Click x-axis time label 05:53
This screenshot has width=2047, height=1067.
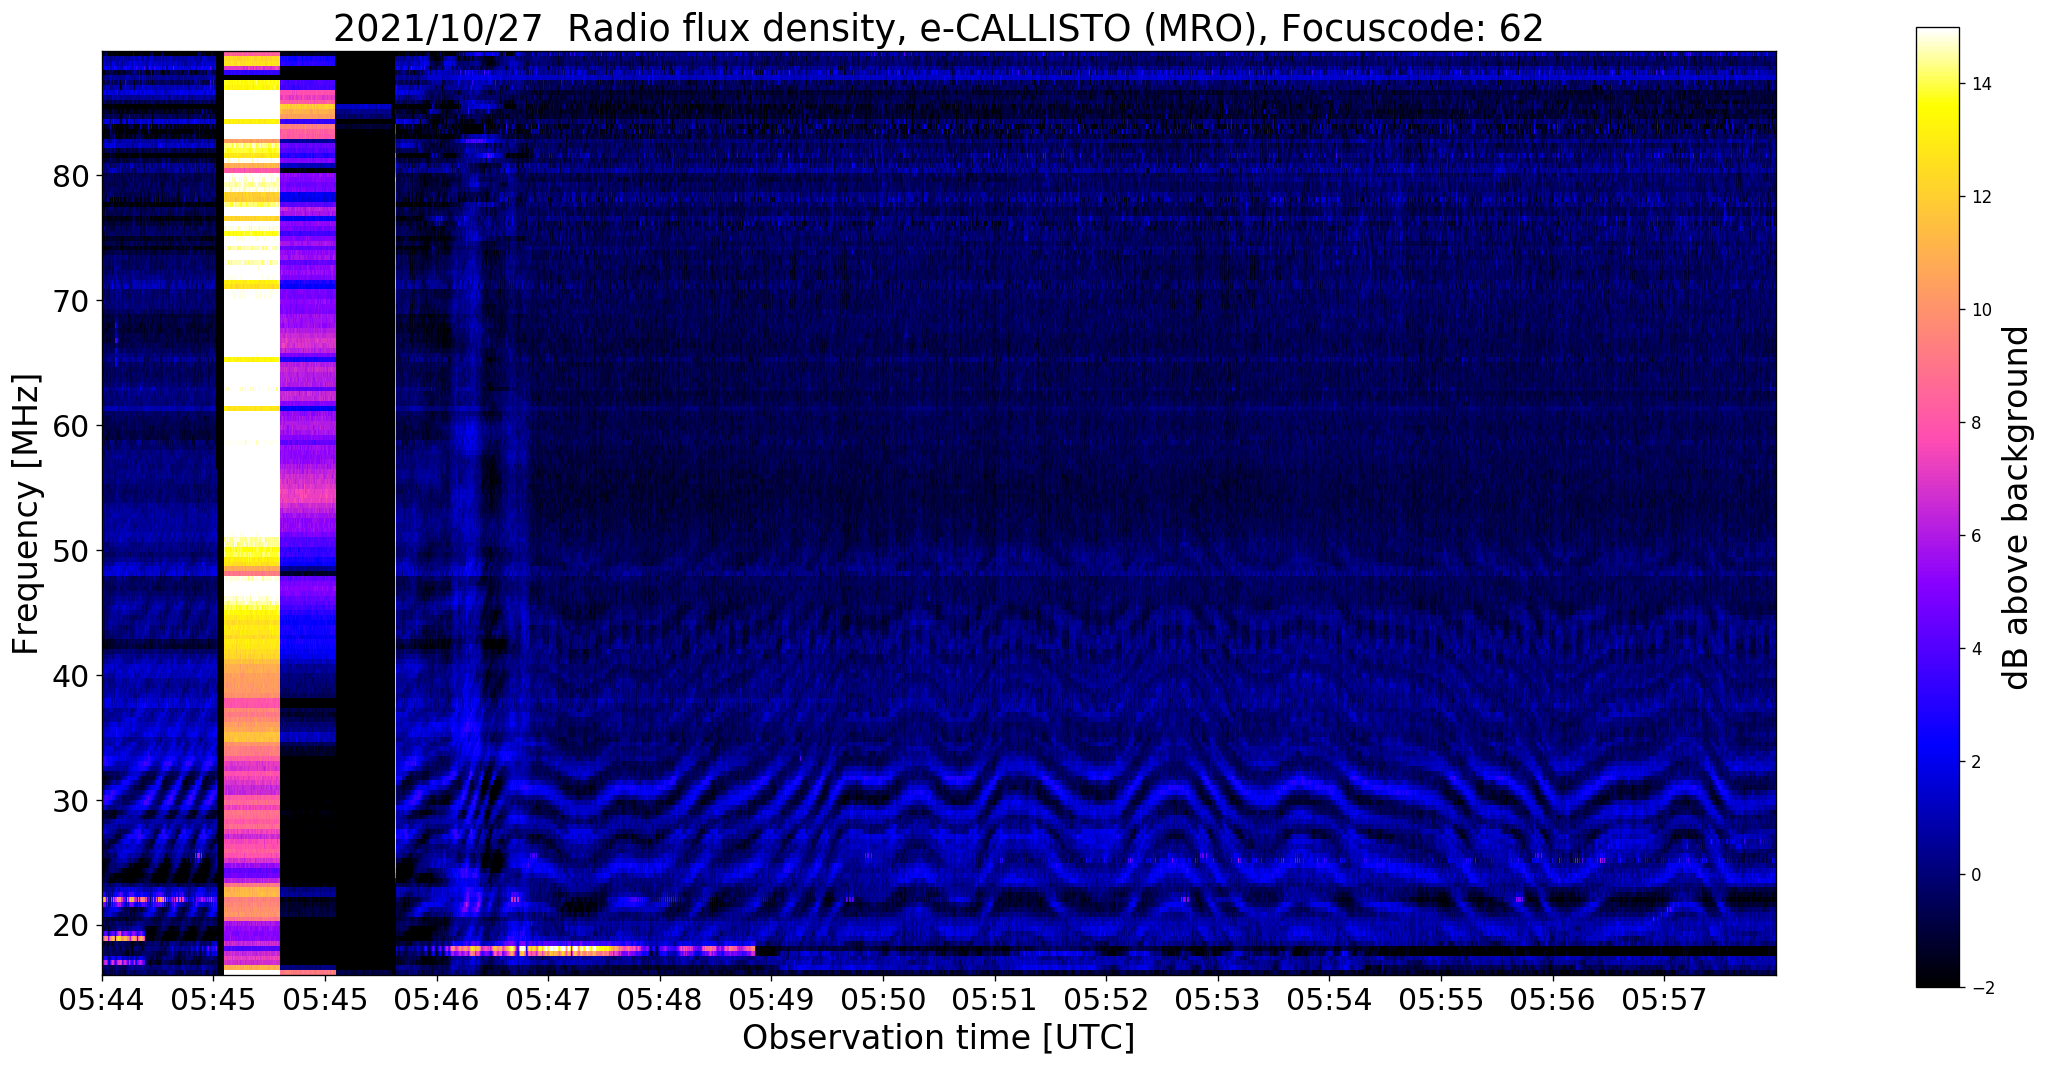(1218, 998)
